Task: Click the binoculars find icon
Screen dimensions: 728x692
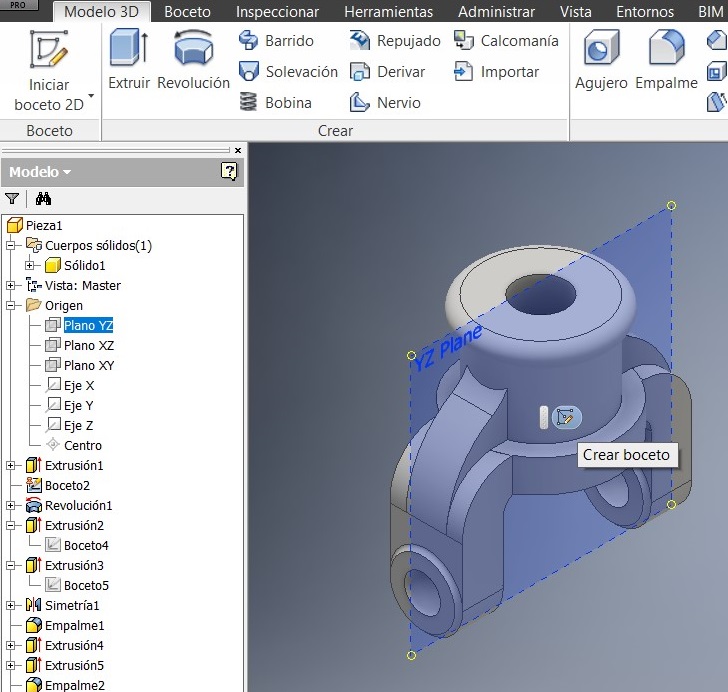Action: (x=43, y=199)
